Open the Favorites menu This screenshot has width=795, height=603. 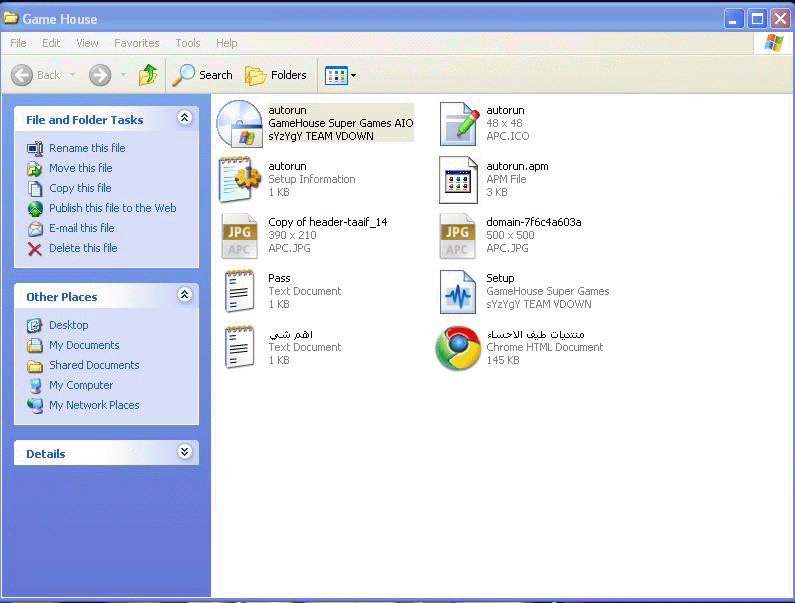click(136, 43)
